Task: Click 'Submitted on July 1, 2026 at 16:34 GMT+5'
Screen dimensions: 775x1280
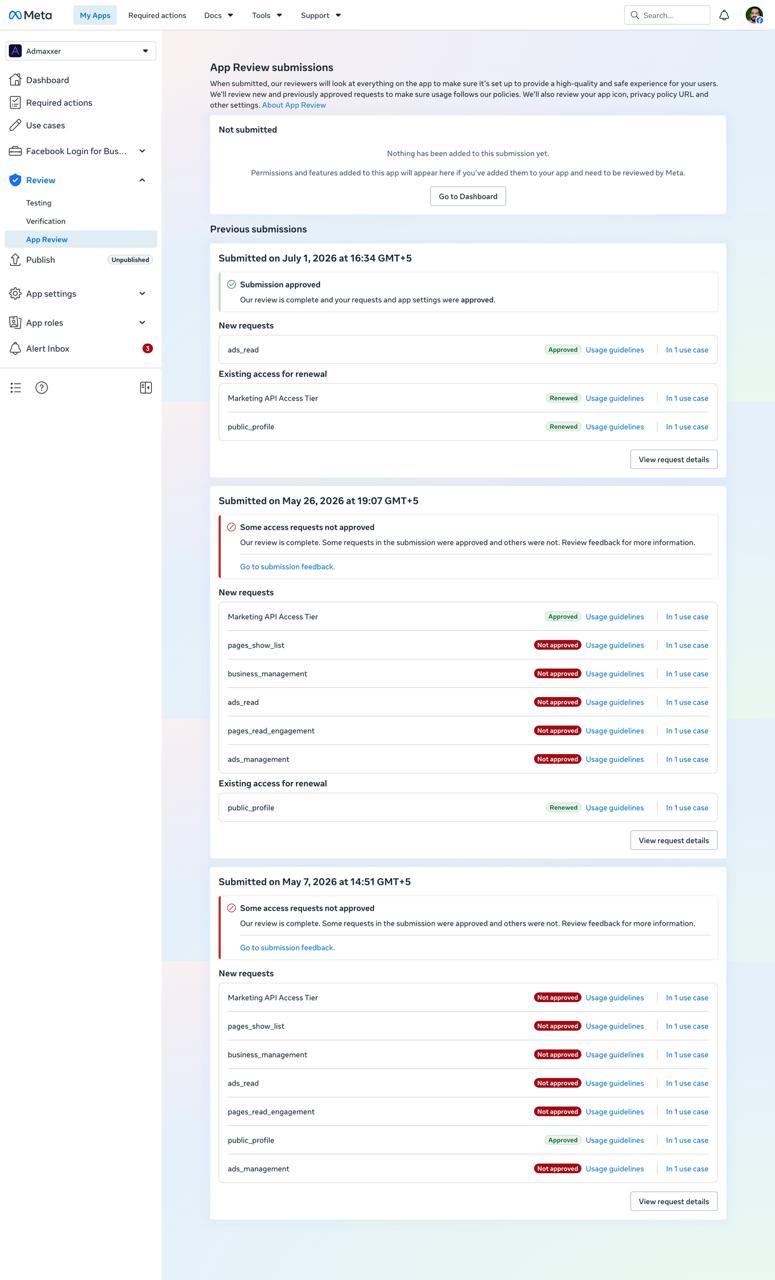Action: pos(315,258)
